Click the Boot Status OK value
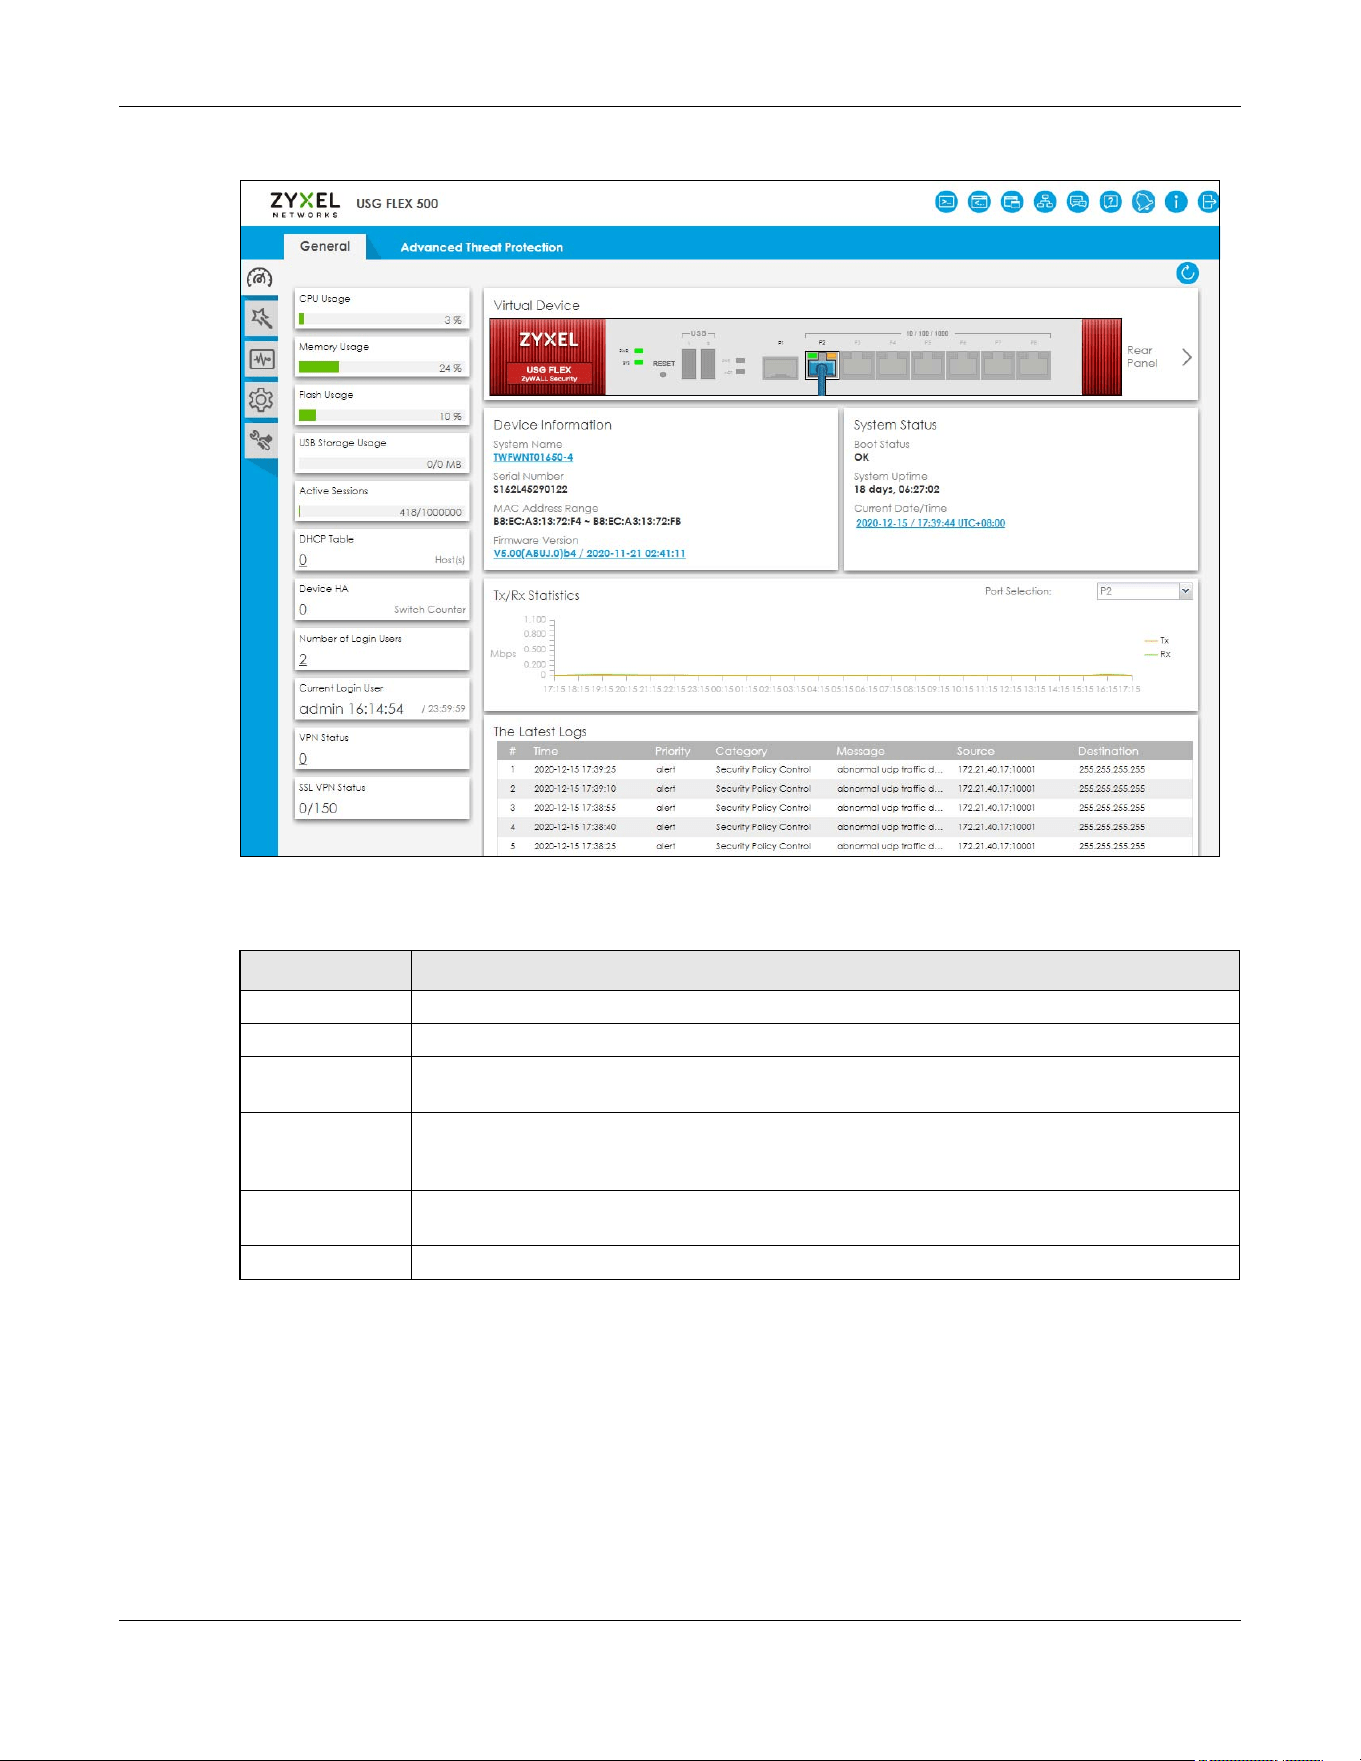The width and height of the screenshot is (1361, 1761). 861,457
